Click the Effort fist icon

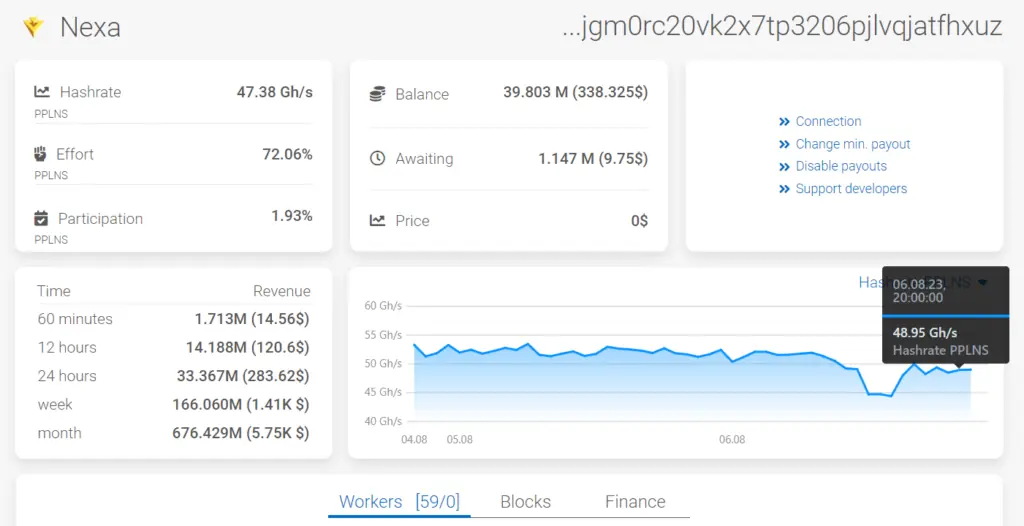click(x=40, y=154)
